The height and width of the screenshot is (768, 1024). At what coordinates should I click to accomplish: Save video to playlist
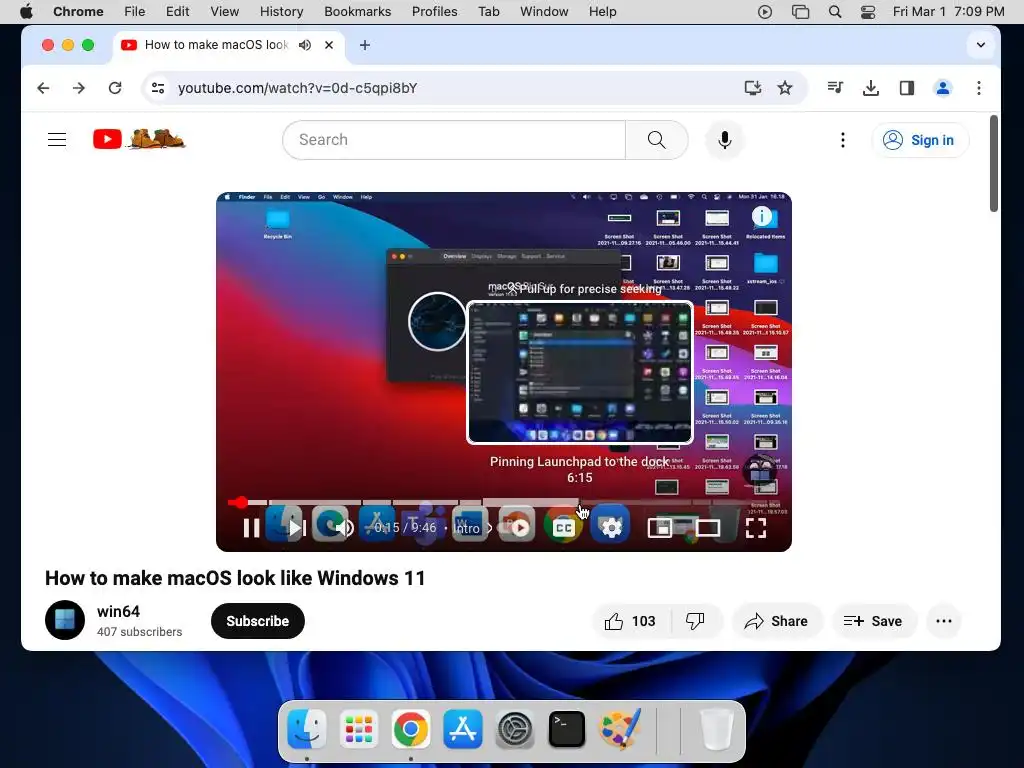873,621
